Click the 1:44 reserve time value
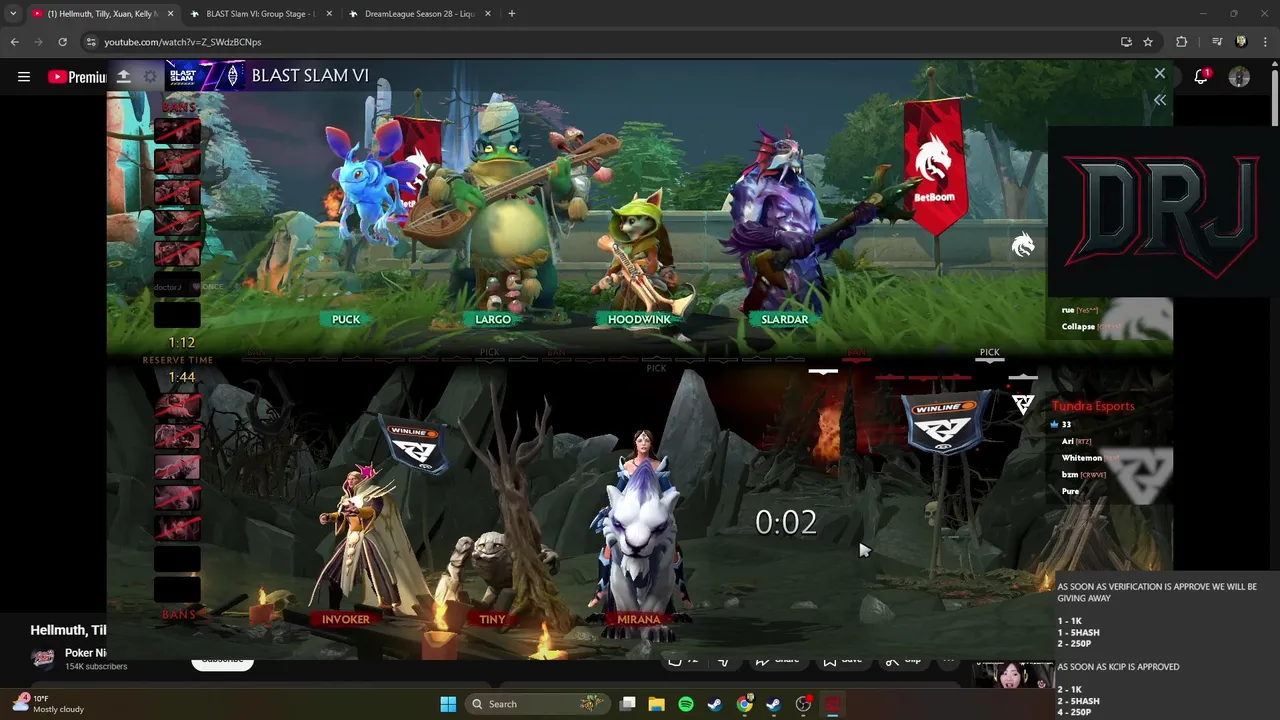 (181, 377)
